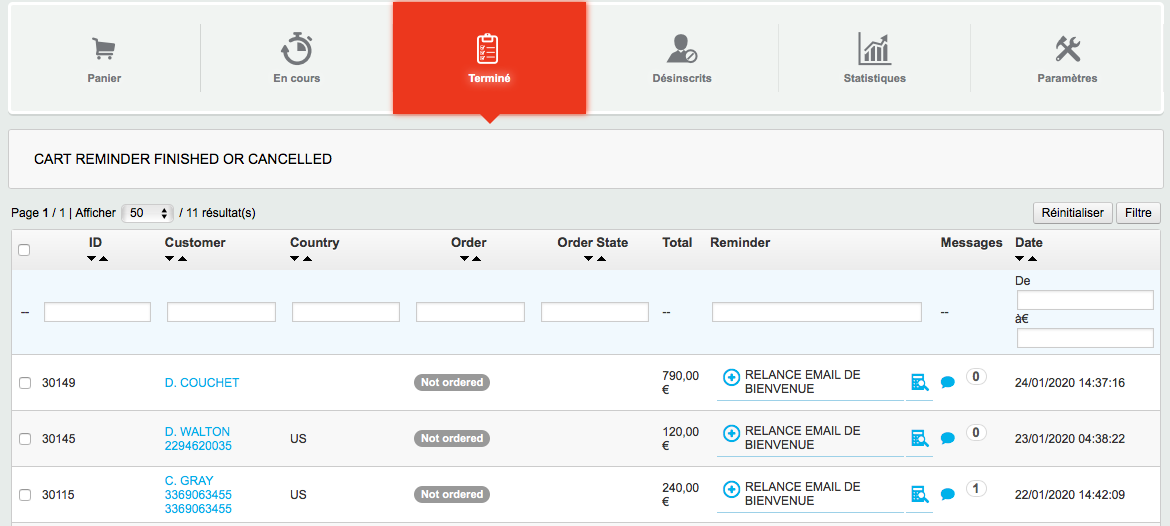1170x526 pixels.
Task: Sort Date column ascending arrow
Action: [x=1032, y=259]
